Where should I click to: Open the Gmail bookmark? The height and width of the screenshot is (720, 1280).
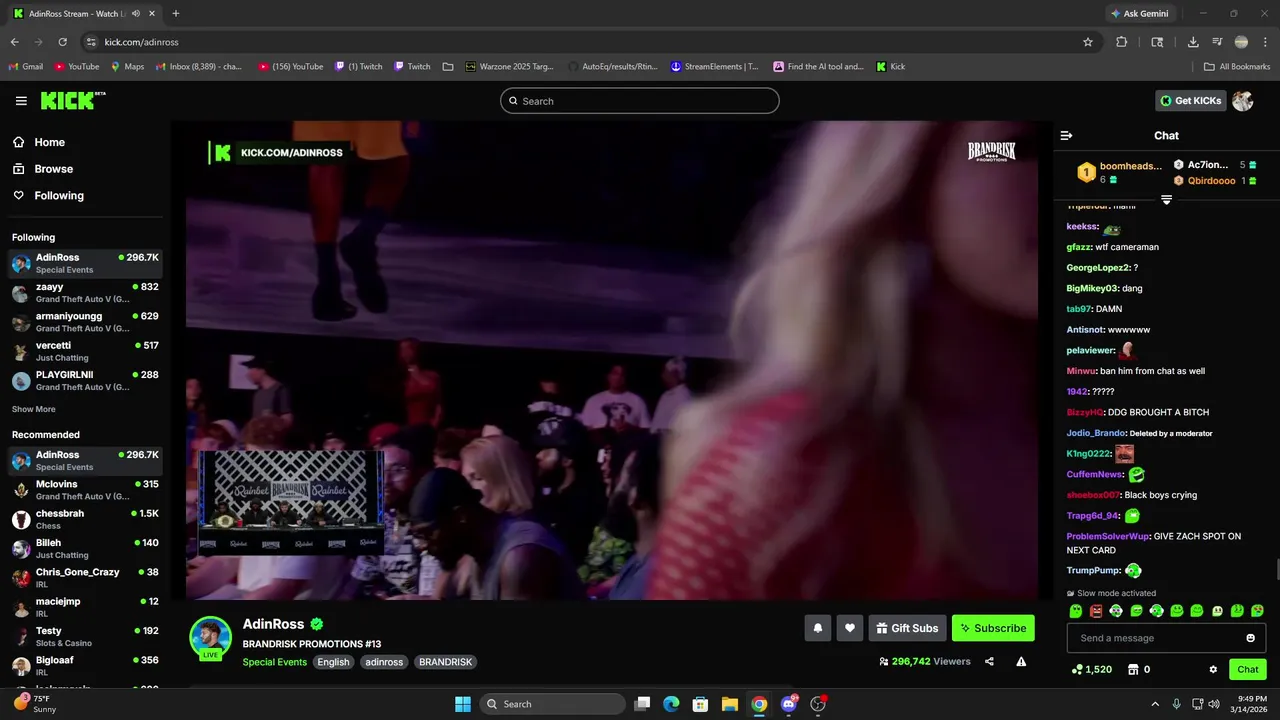click(26, 67)
